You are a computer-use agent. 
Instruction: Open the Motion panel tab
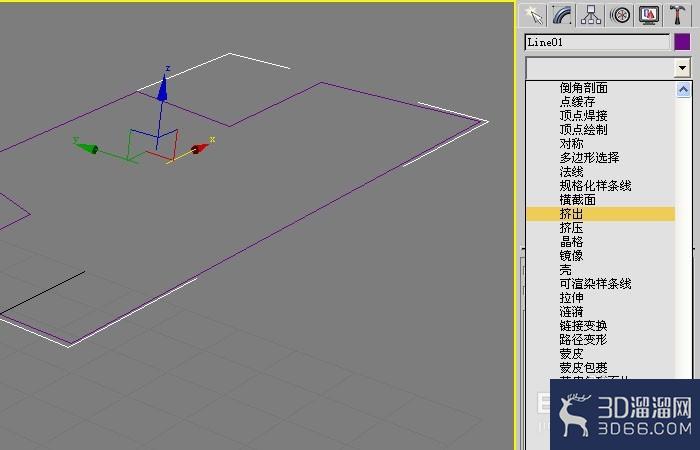[x=620, y=15]
